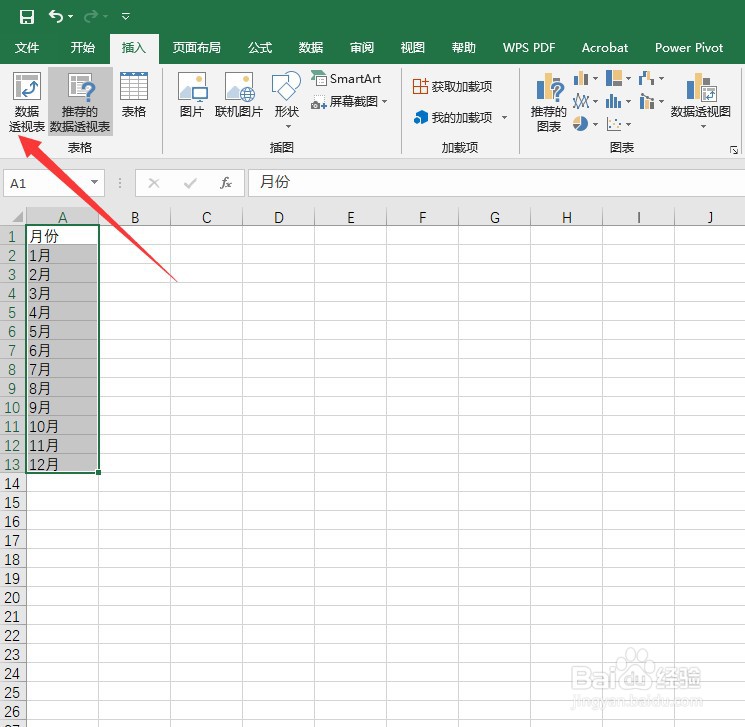Switch to the 数据 Data tab
Viewport: 745px width, 727px height.
(x=310, y=48)
